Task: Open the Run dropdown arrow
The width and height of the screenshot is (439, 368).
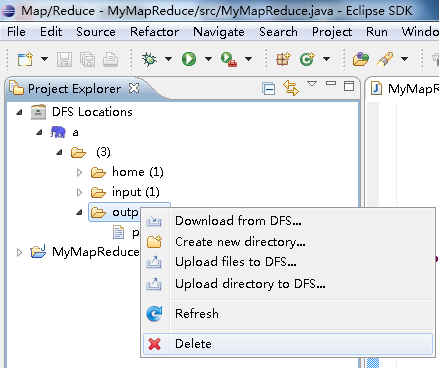Action: (208, 59)
